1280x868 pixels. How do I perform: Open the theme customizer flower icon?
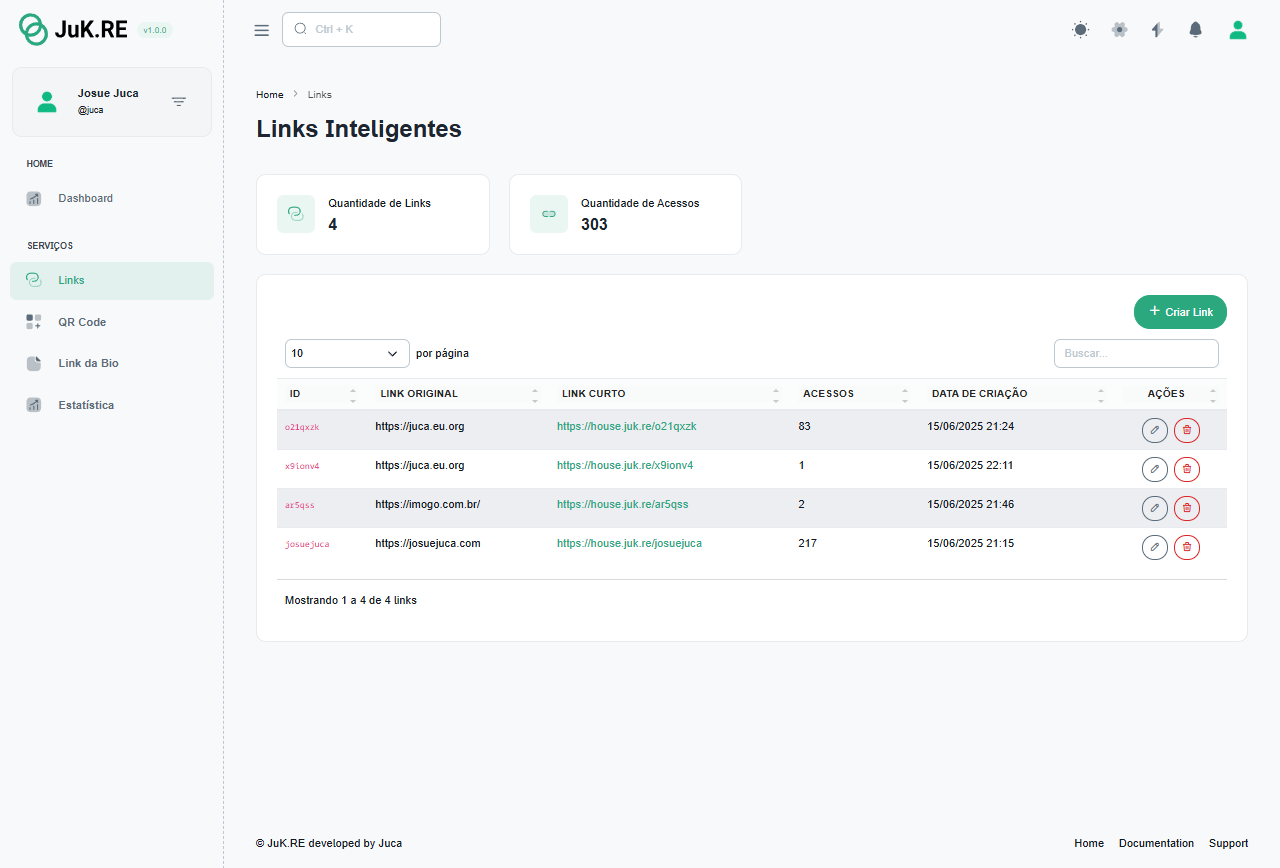tap(1119, 30)
